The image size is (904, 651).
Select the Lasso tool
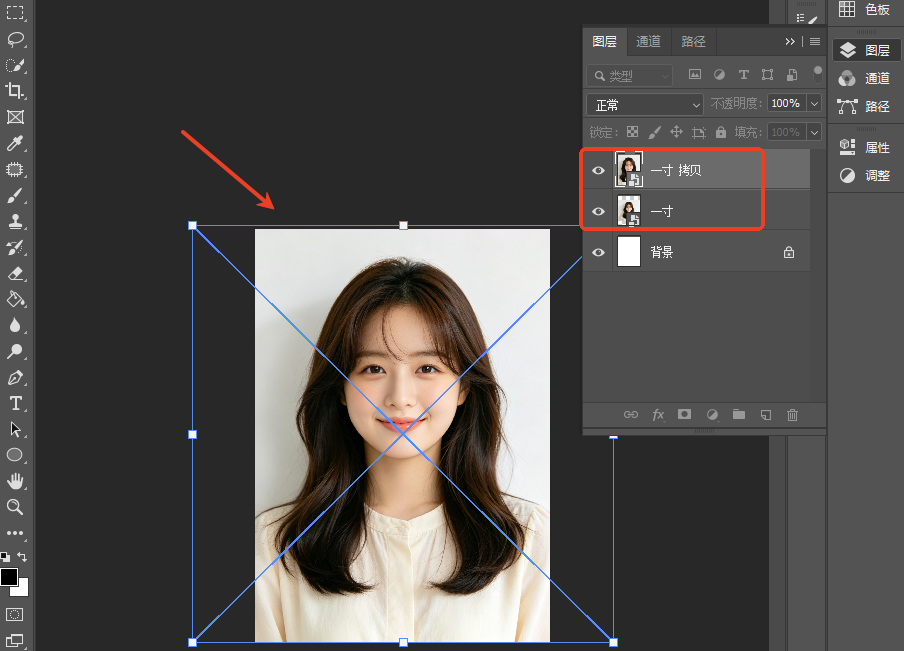(15, 39)
